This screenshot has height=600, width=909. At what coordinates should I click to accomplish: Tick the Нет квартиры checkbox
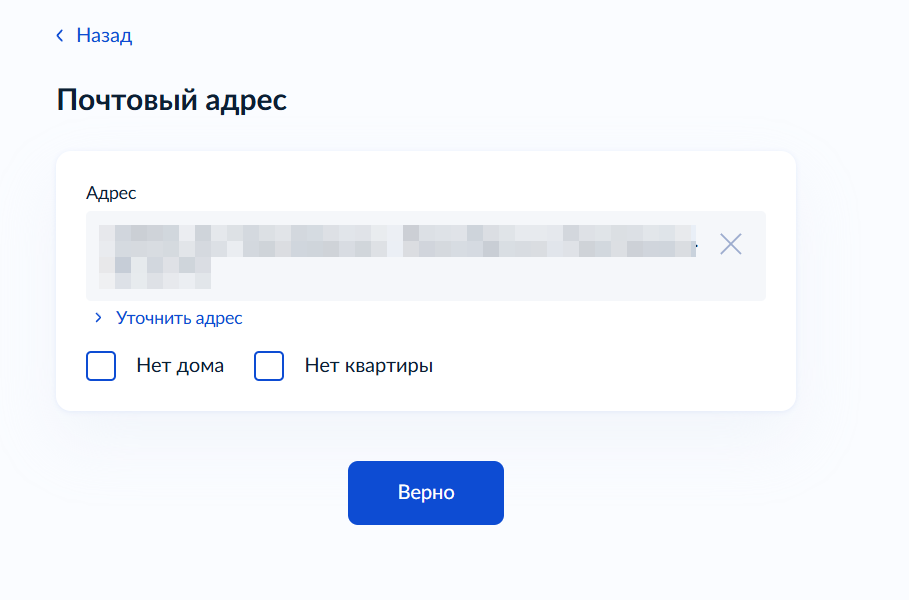(269, 366)
